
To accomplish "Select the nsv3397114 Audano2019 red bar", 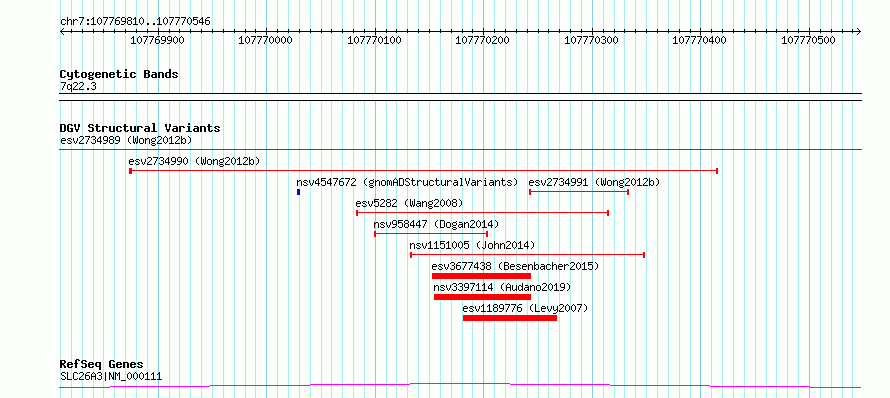I will [x=482, y=297].
